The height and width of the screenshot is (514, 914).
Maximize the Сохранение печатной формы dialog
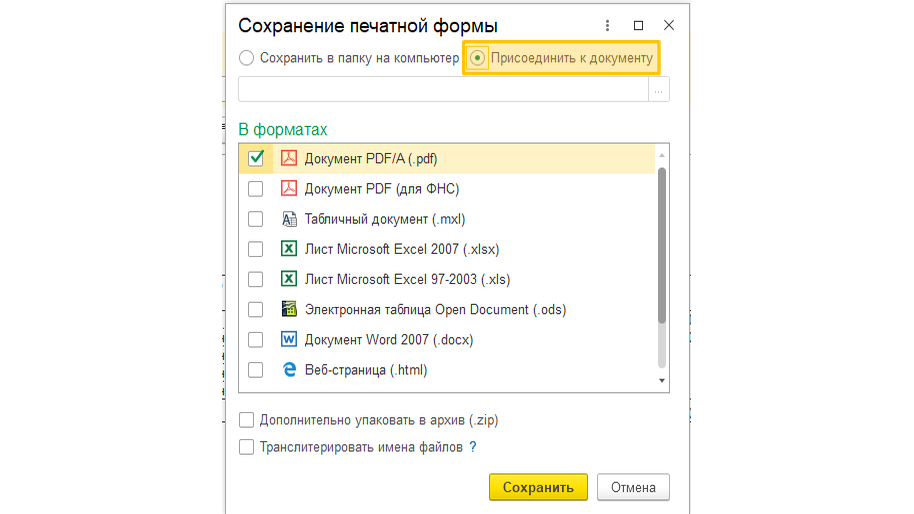[638, 26]
